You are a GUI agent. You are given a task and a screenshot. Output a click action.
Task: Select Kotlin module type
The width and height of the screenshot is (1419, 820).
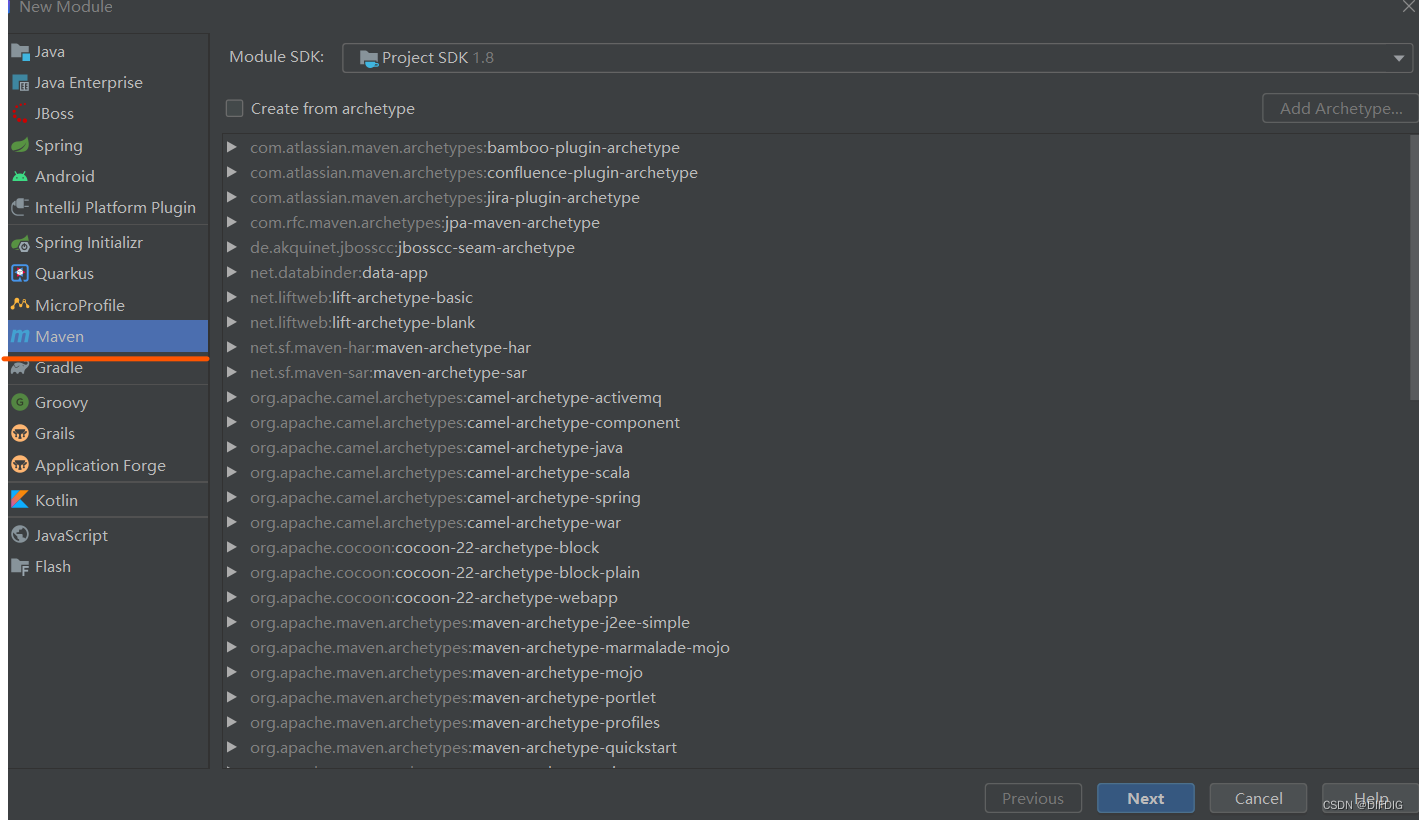[x=108, y=500]
